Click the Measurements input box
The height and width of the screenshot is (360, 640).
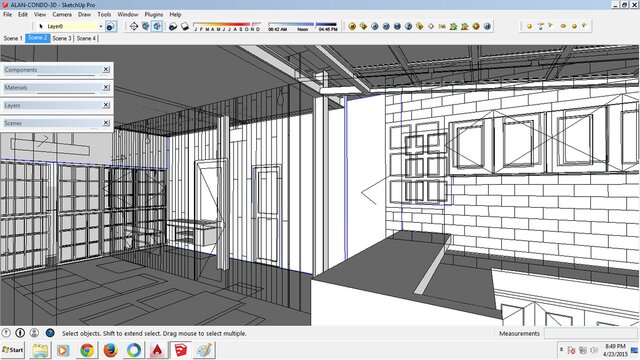[591, 333]
